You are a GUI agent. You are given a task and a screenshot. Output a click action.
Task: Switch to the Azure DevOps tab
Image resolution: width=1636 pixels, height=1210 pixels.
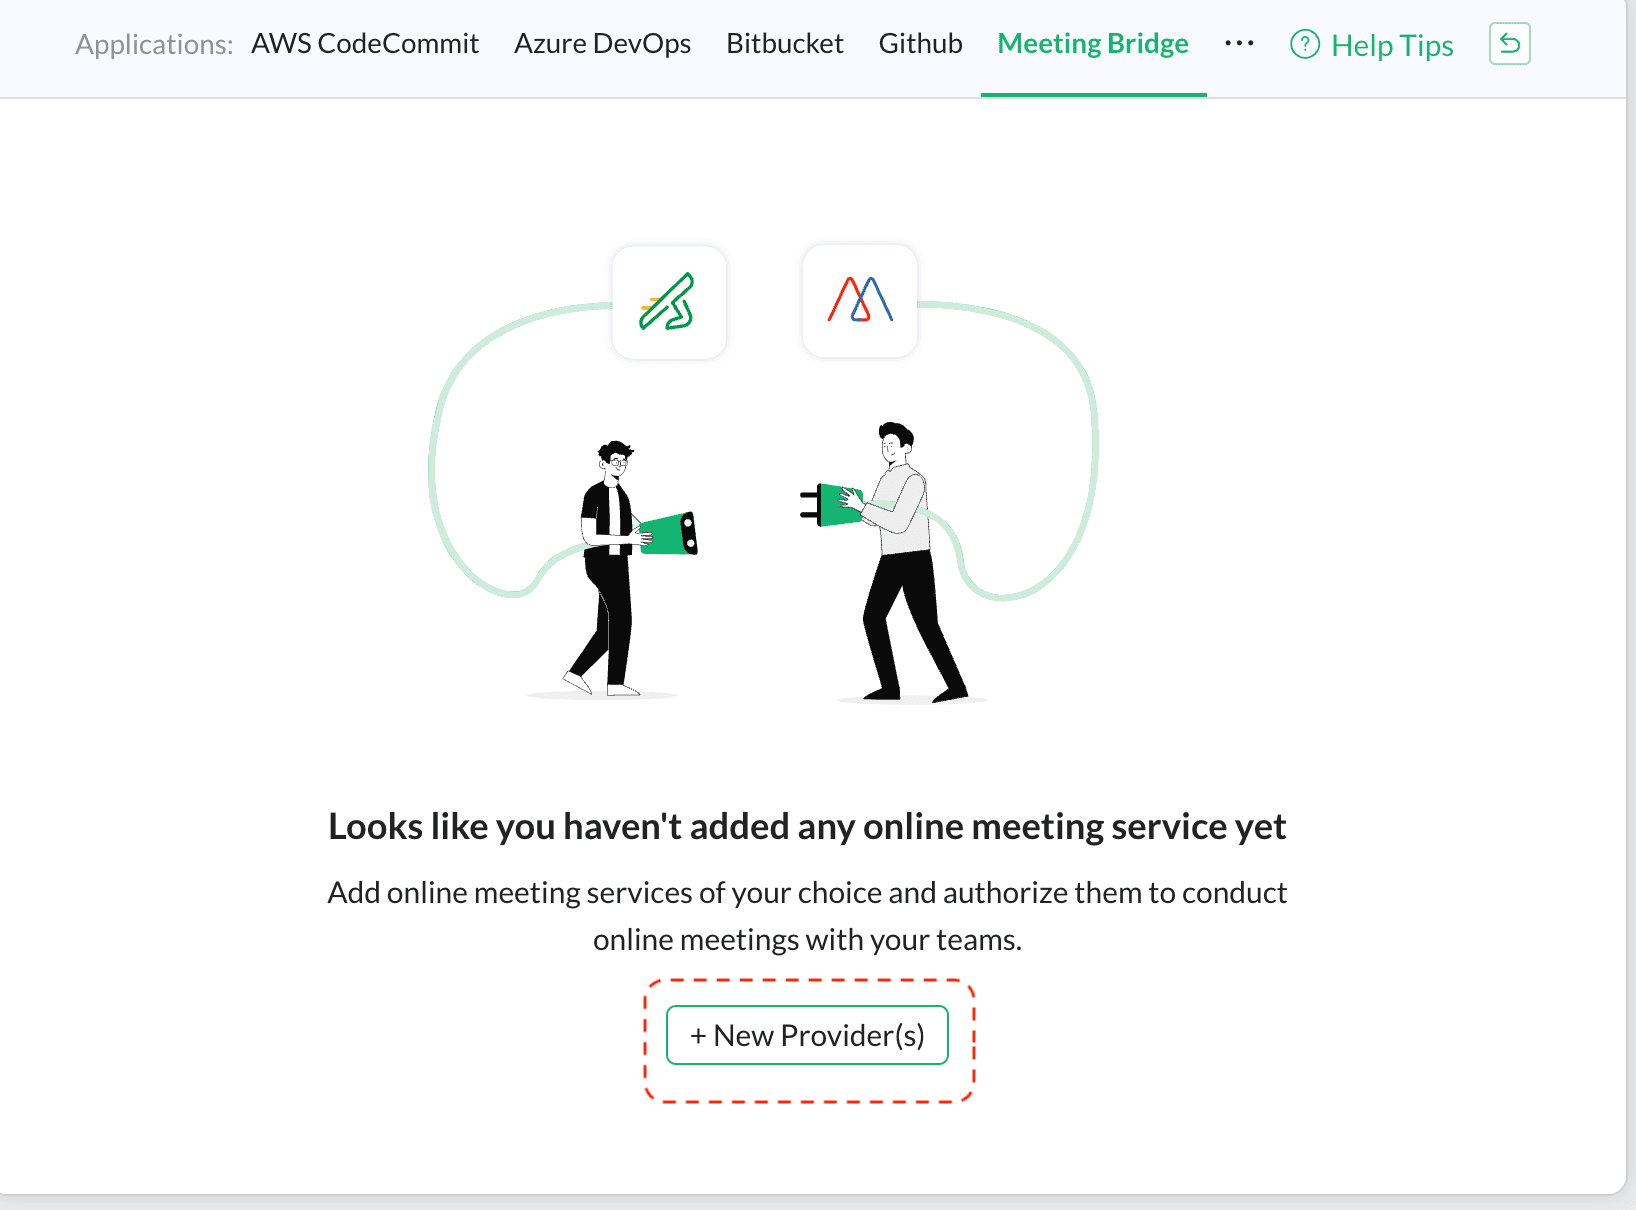pyautogui.click(x=602, y=44)
